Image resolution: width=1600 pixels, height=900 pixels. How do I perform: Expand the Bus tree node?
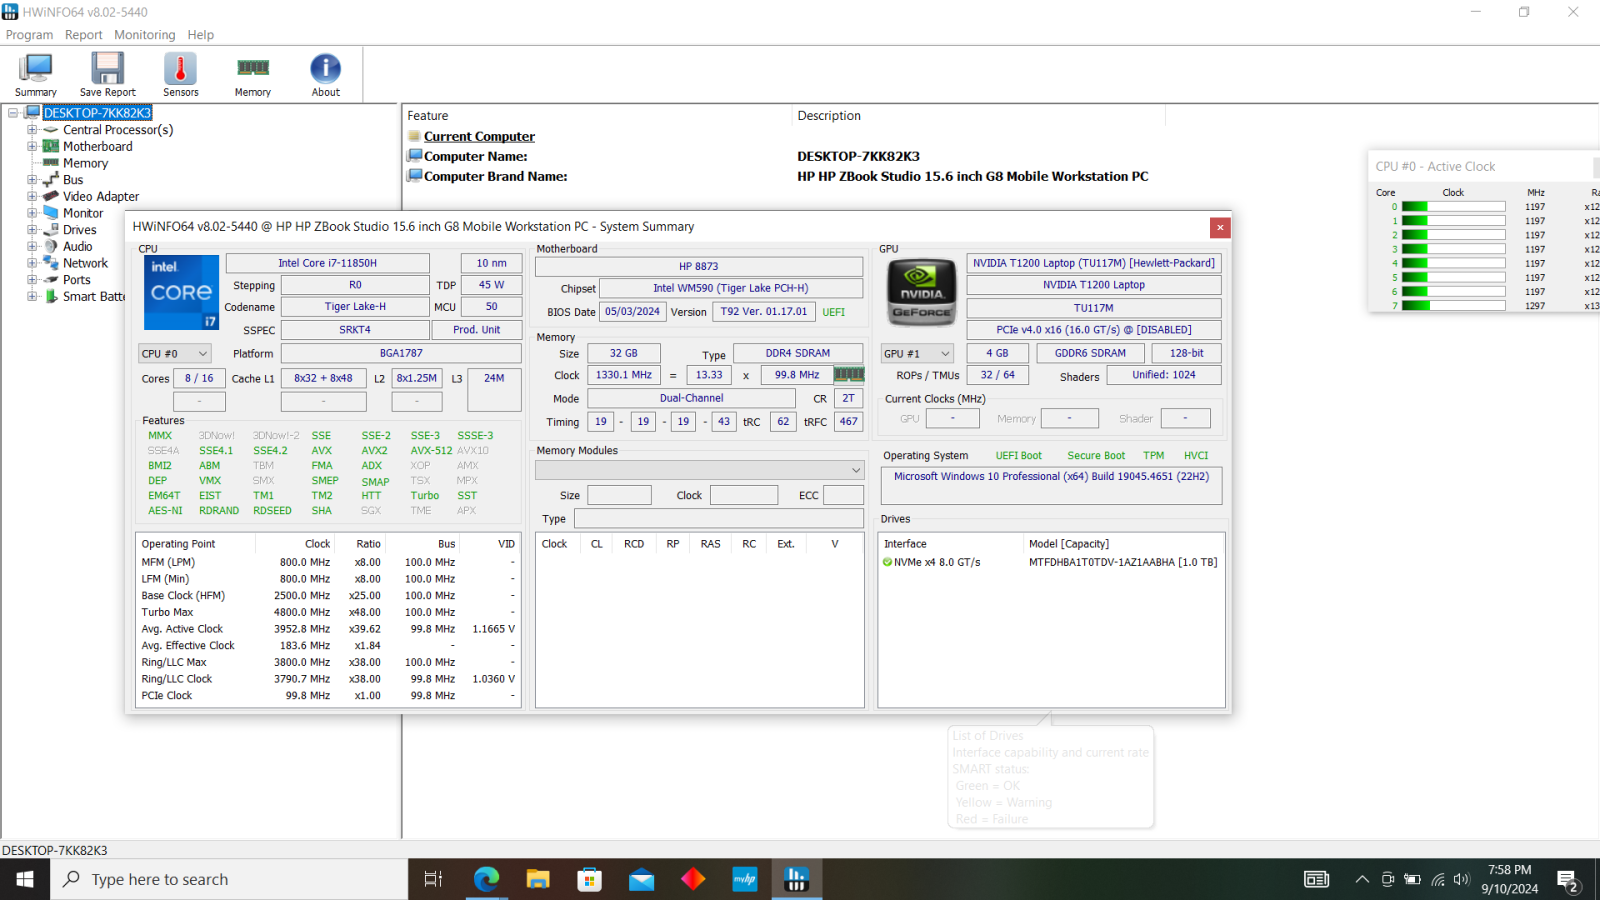tap(32, 180)
